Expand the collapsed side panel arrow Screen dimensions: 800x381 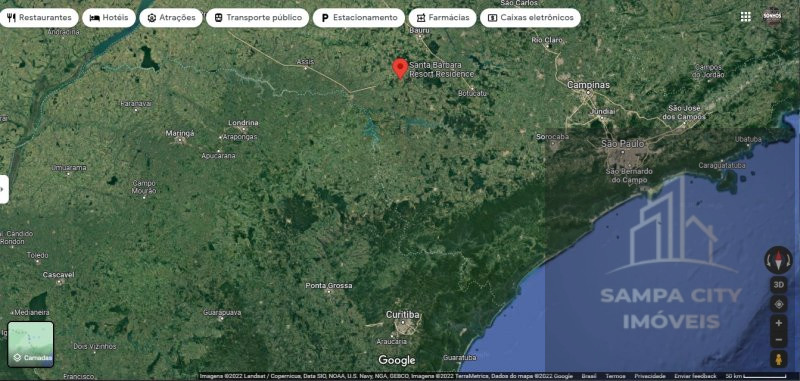[x=4, y=189]
